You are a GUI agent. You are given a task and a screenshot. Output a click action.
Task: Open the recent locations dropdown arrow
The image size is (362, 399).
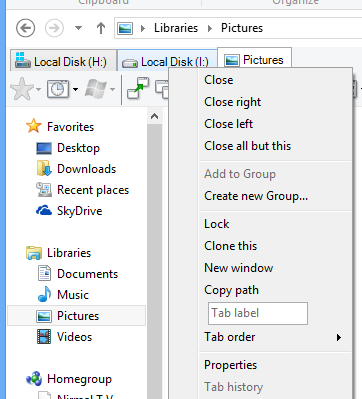[x=78, y=28]
